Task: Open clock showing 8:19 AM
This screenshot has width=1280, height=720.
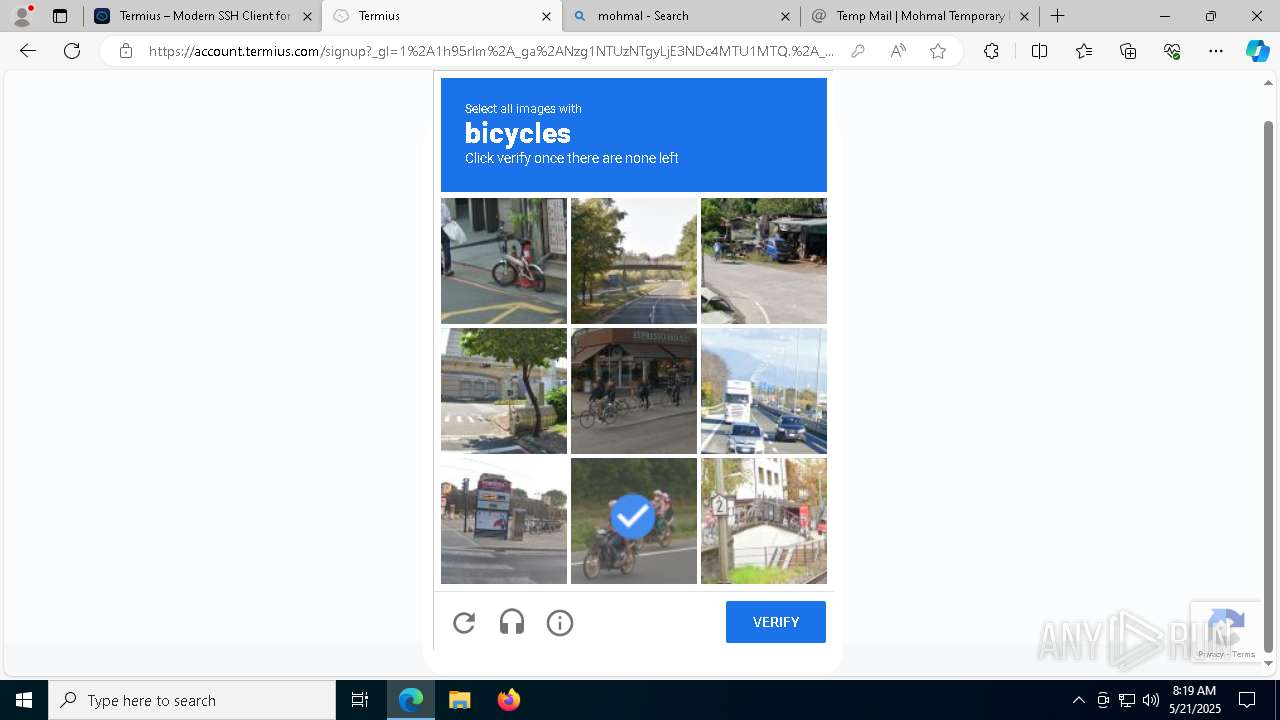Action: 1195,700
